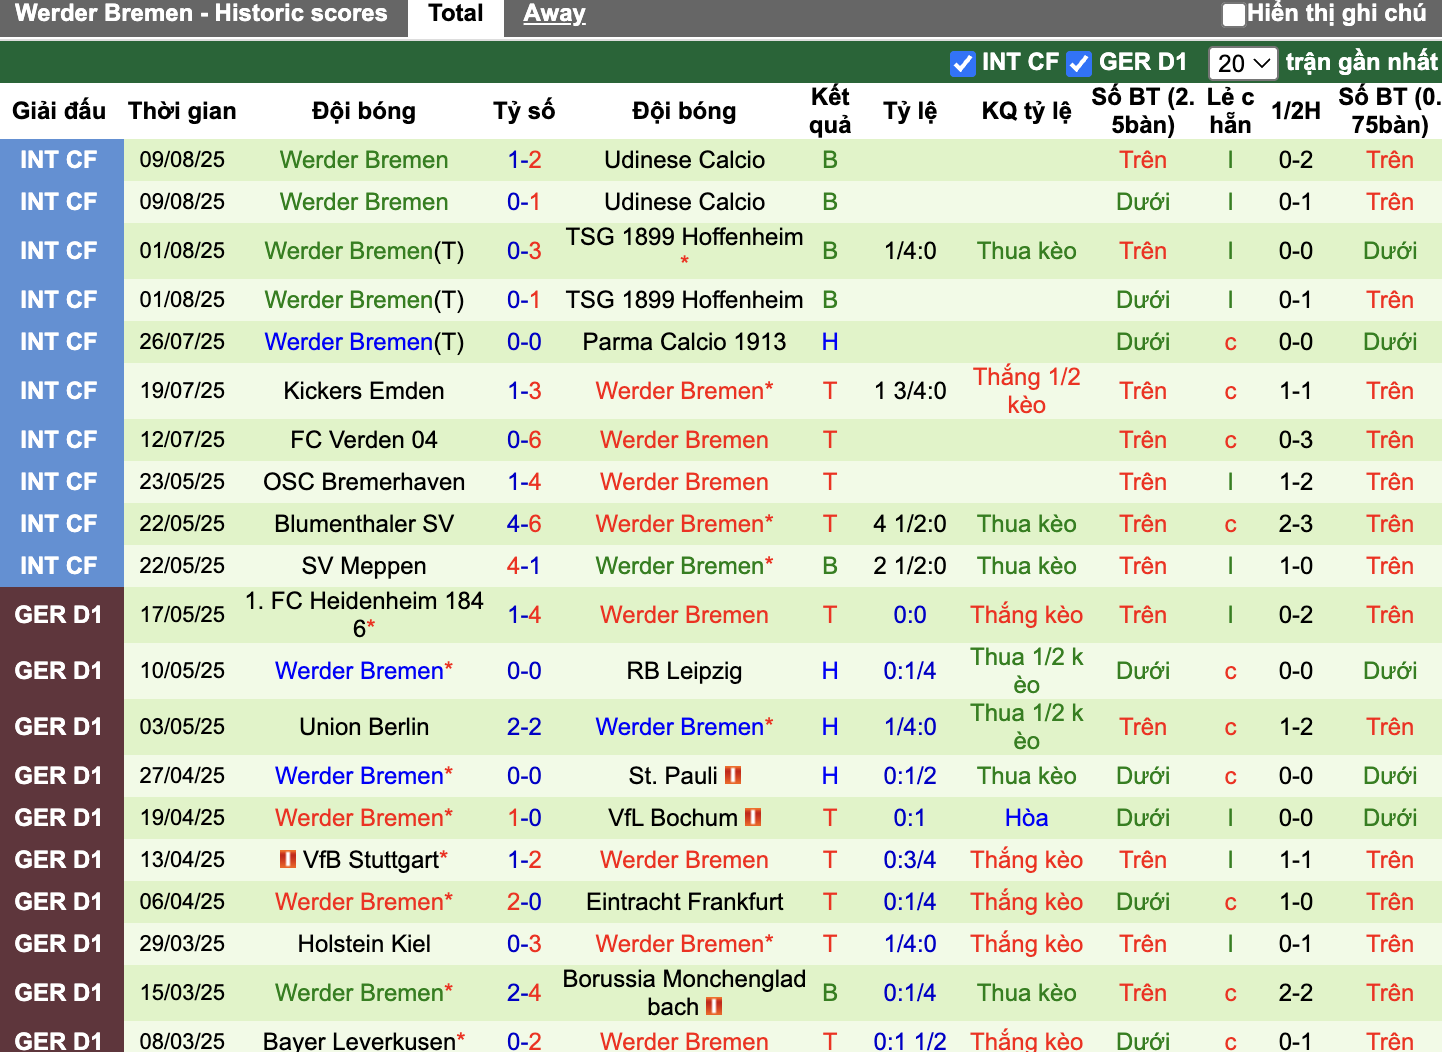Switch to the Away tab

click(554, 14)
